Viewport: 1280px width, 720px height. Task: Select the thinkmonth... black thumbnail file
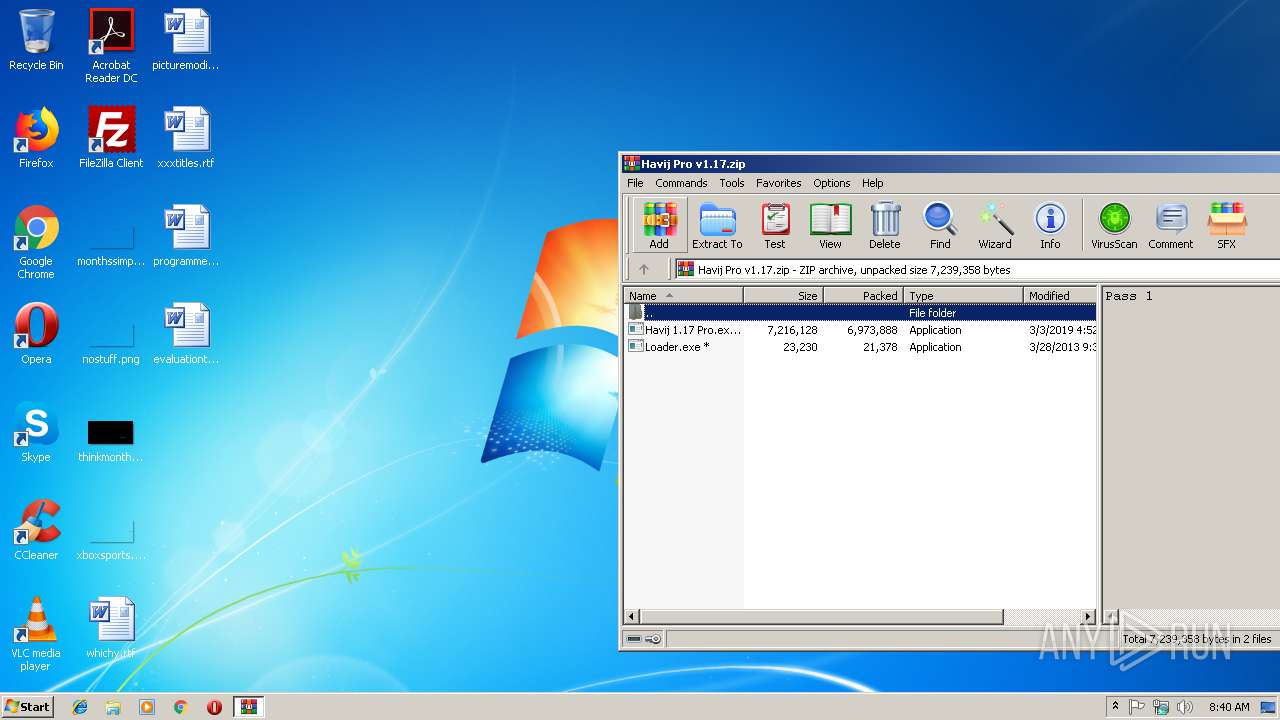point(111,440)
